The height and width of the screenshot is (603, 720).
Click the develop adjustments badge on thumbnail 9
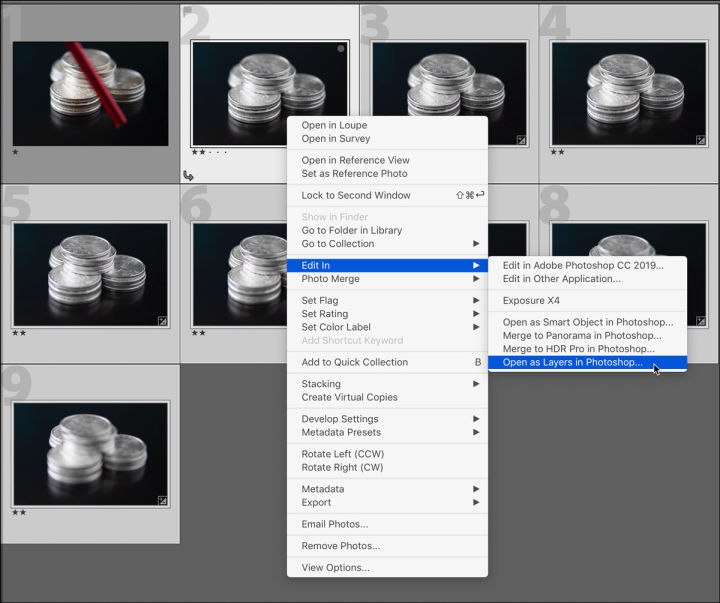click(x=163, y=501)
